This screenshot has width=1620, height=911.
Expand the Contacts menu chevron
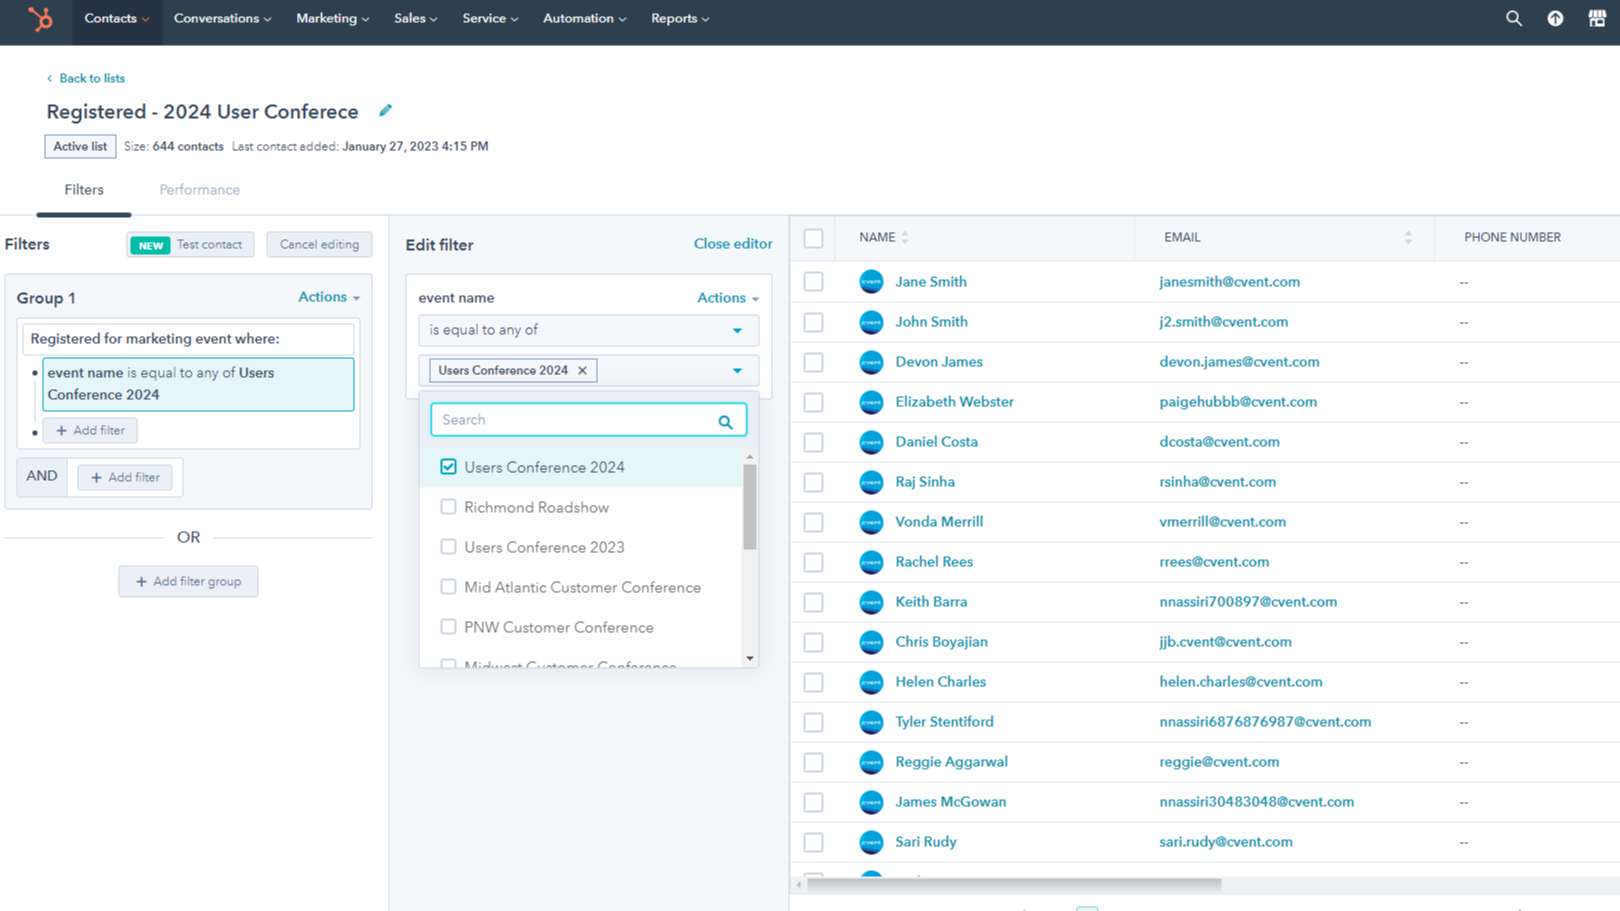pos(143,18)
